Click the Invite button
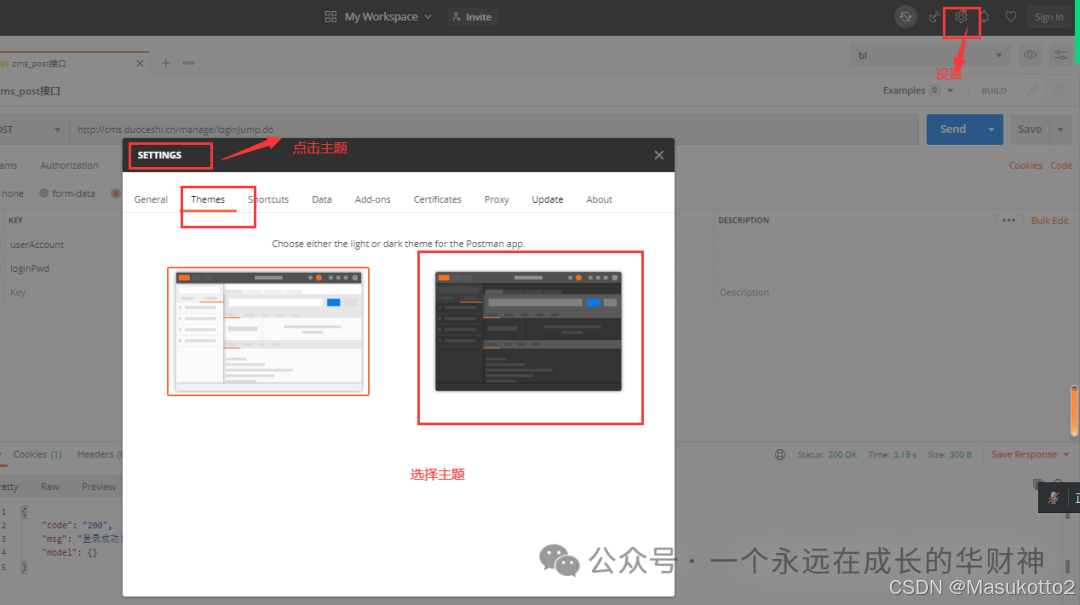The image size is (1080, 605). [472, 17]
